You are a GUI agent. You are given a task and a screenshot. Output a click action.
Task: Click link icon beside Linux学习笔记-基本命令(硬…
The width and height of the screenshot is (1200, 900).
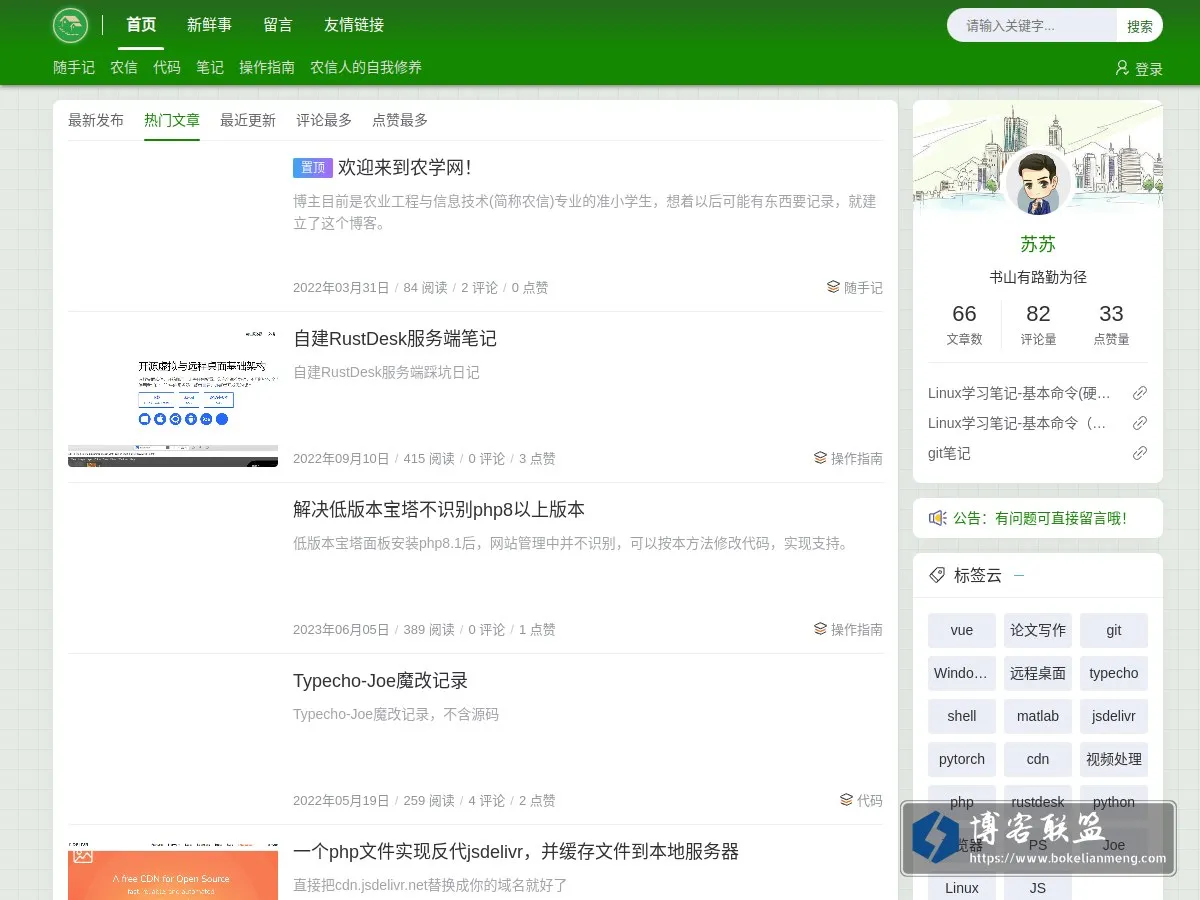point(1140,393)
